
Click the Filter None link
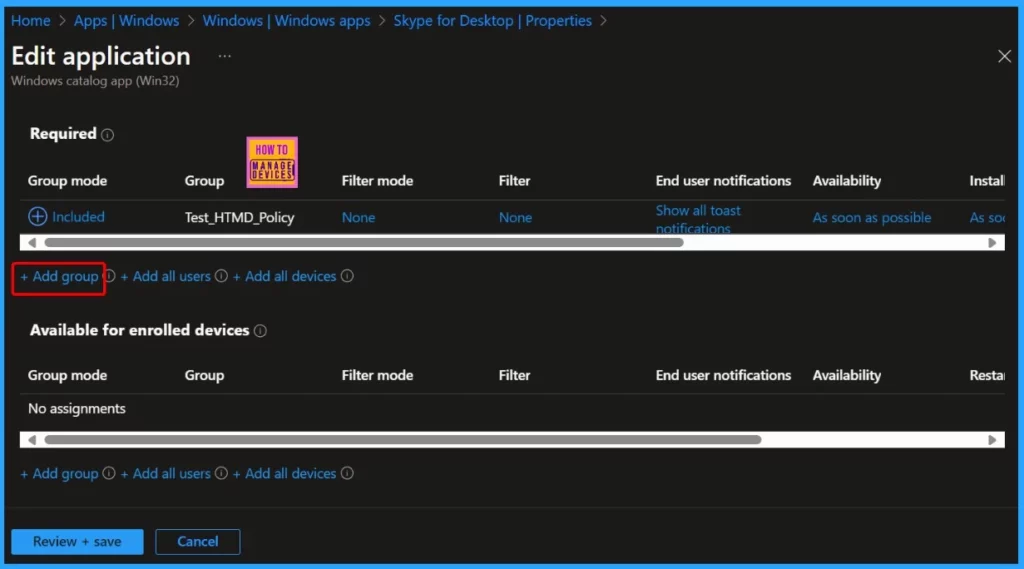pyautogui.click(x=515, y=218)
